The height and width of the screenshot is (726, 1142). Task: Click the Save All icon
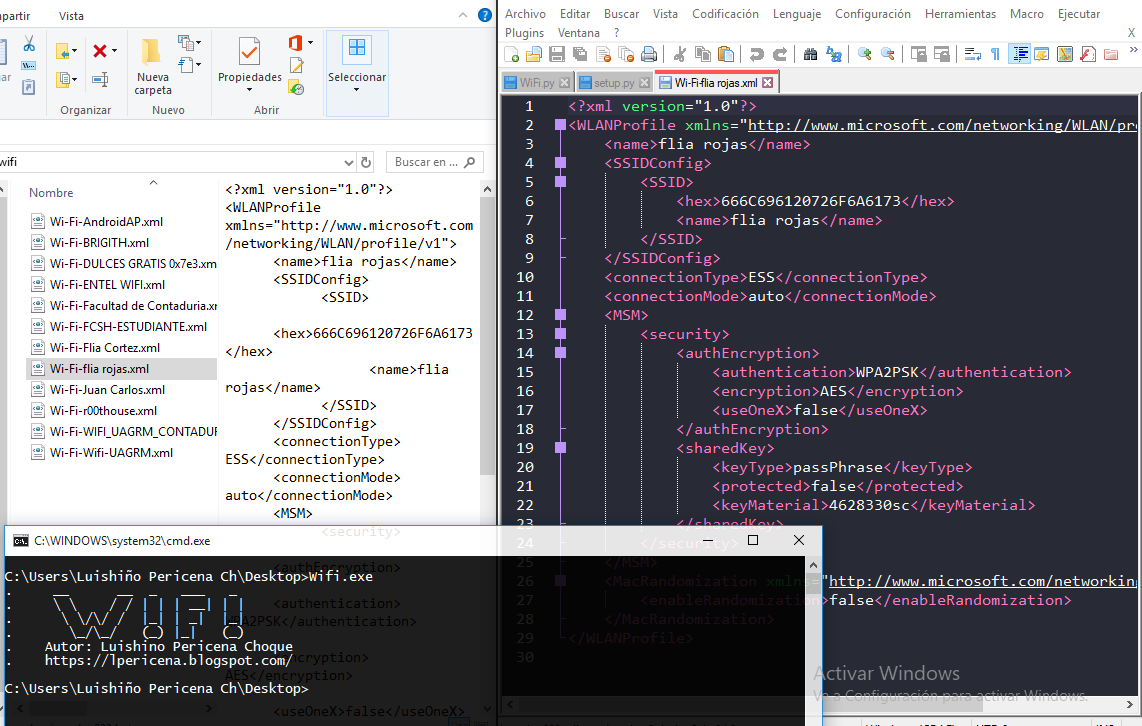(581, 55)
